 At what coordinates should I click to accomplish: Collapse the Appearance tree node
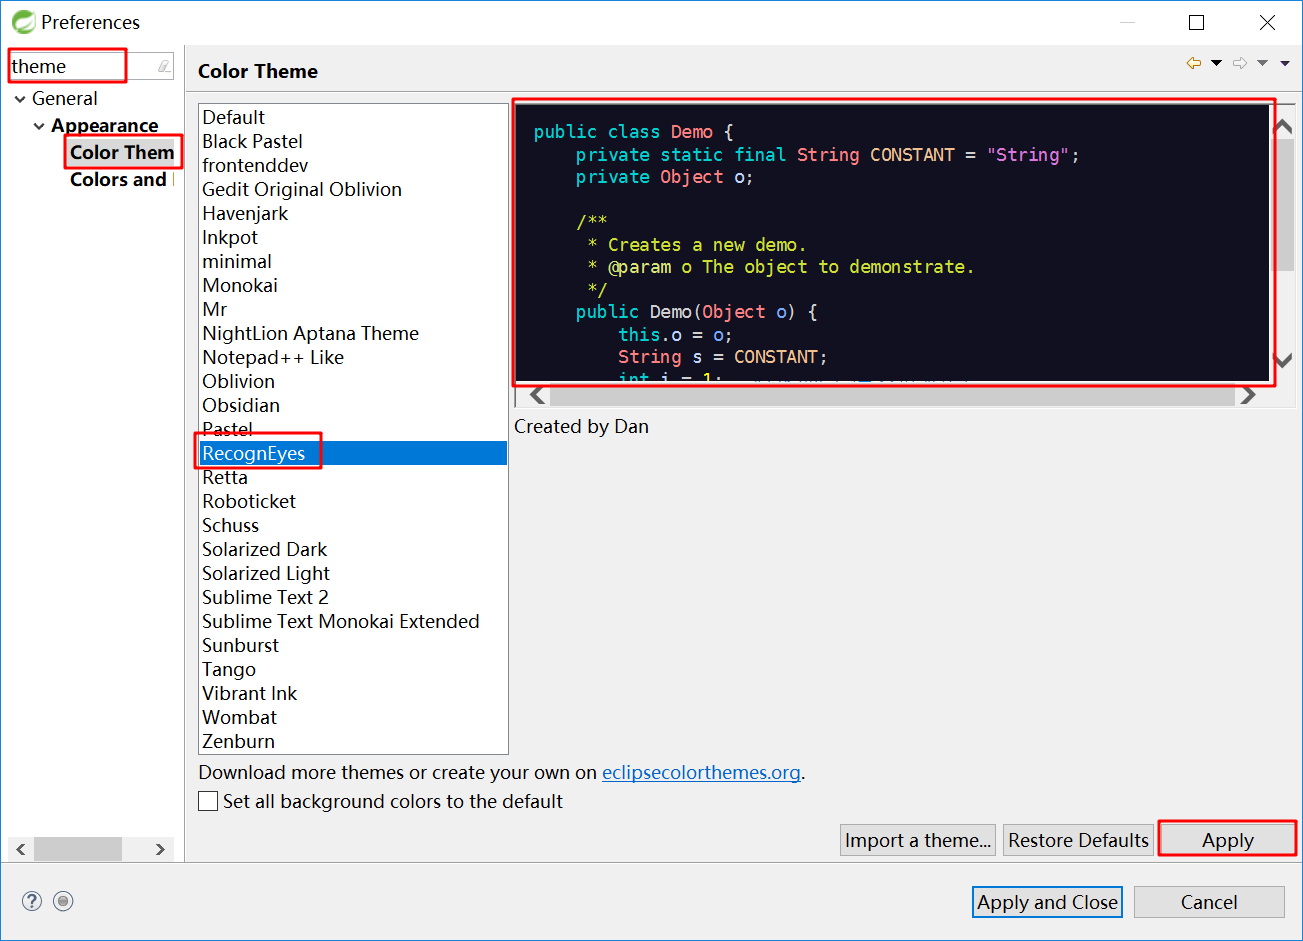(x=39, y=126)
